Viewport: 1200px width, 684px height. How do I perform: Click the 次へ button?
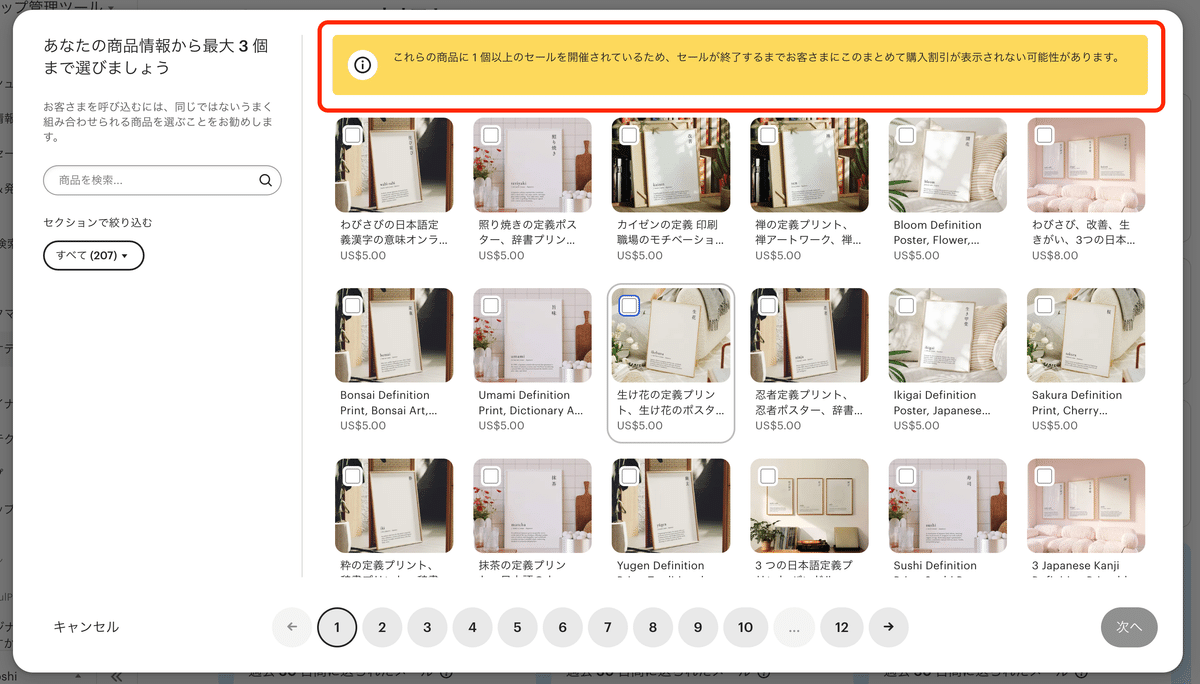[1129, 627]
